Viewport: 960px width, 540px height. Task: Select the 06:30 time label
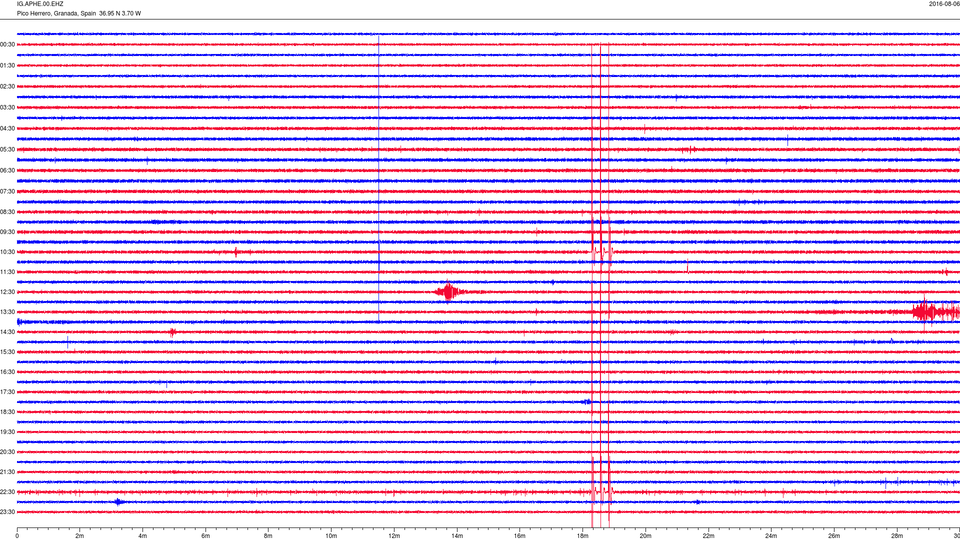click(x=7, y=170)
